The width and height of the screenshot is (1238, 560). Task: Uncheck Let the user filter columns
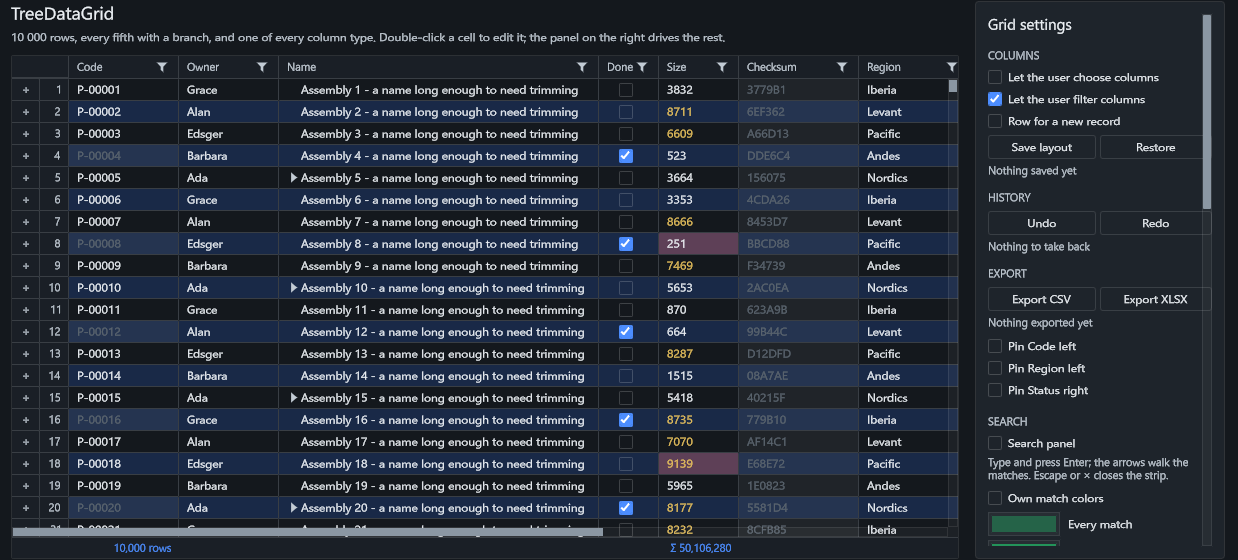(x=995, y=99)
